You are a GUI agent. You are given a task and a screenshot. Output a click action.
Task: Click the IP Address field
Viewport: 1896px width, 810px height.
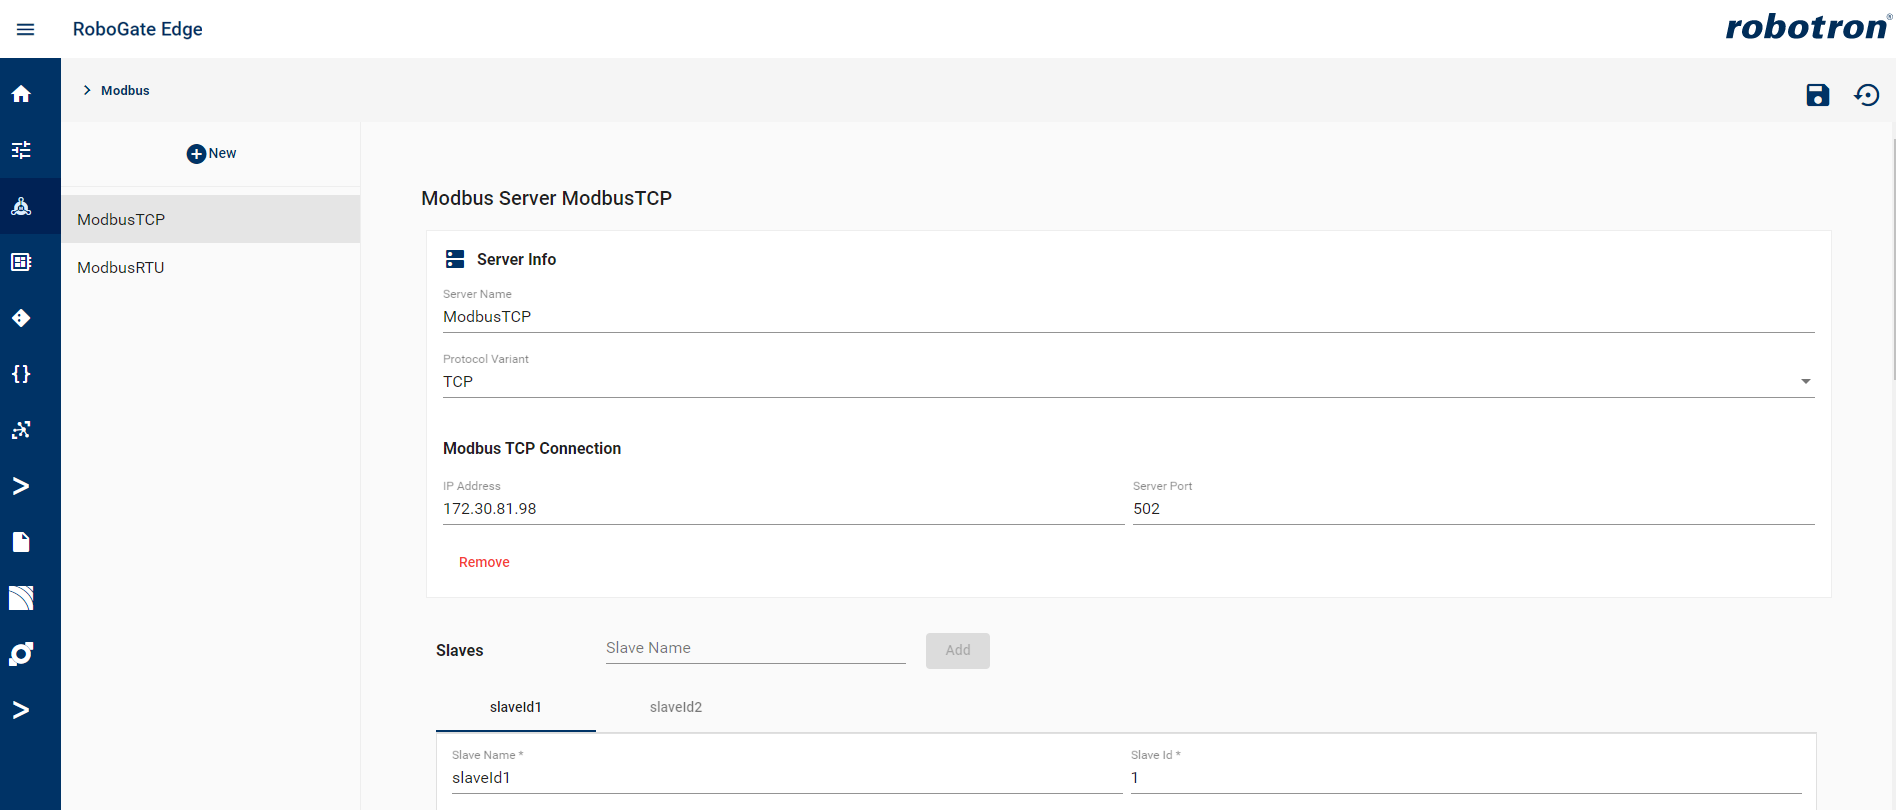pyautogui.click(x=783, y=509)
